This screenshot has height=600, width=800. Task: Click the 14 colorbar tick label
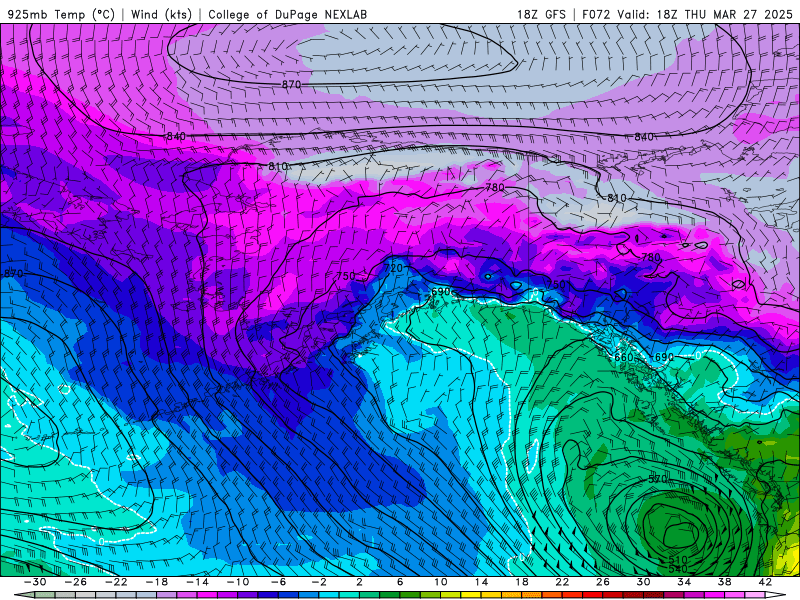click(x=481, y=582)
